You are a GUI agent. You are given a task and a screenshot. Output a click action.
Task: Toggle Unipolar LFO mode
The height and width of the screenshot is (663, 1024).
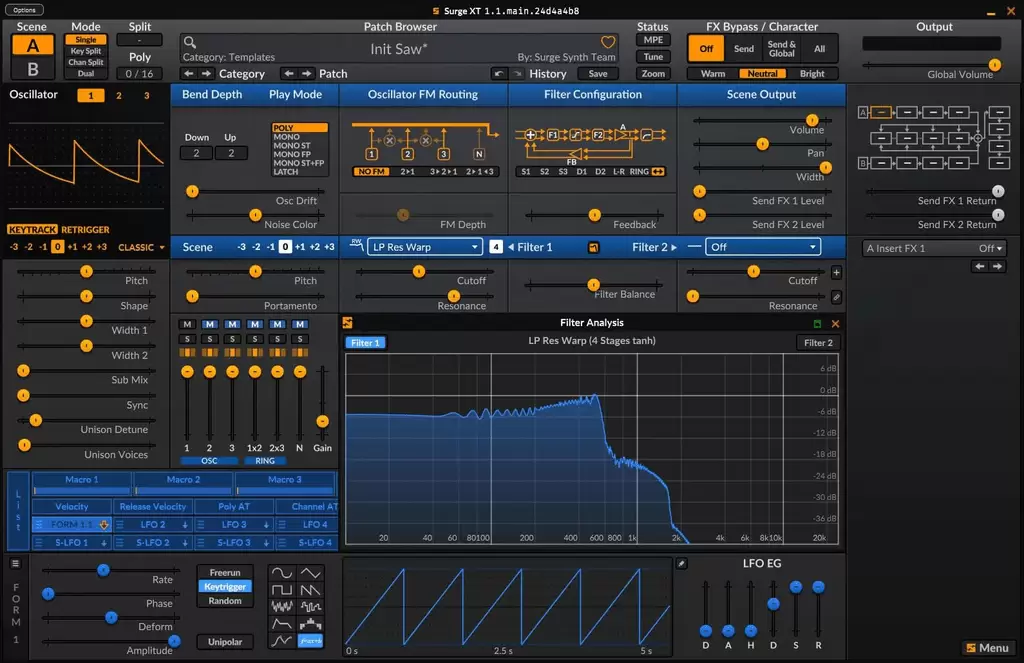[225, 641]
